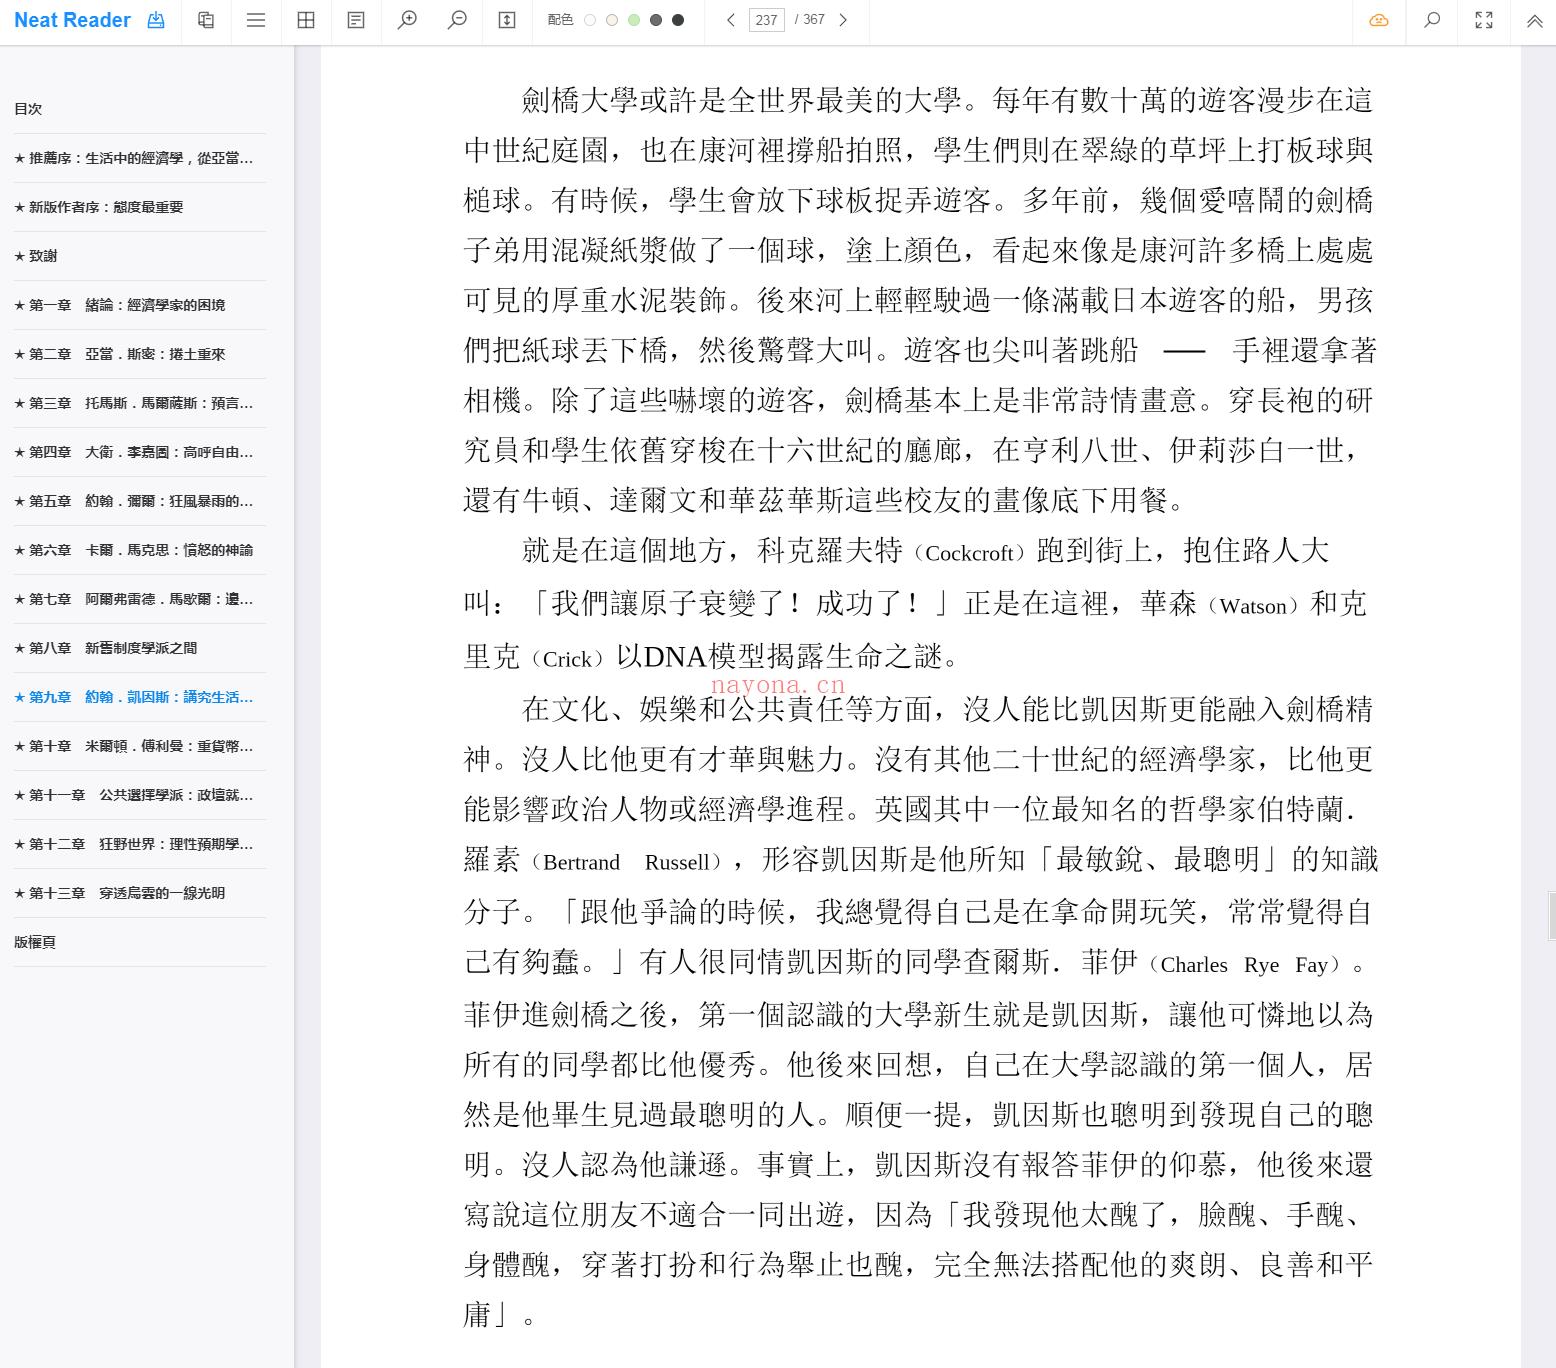Screen dimensions: 1556x1368
Task: Toggle the fullscreen icon
Action: (1484, 20)
